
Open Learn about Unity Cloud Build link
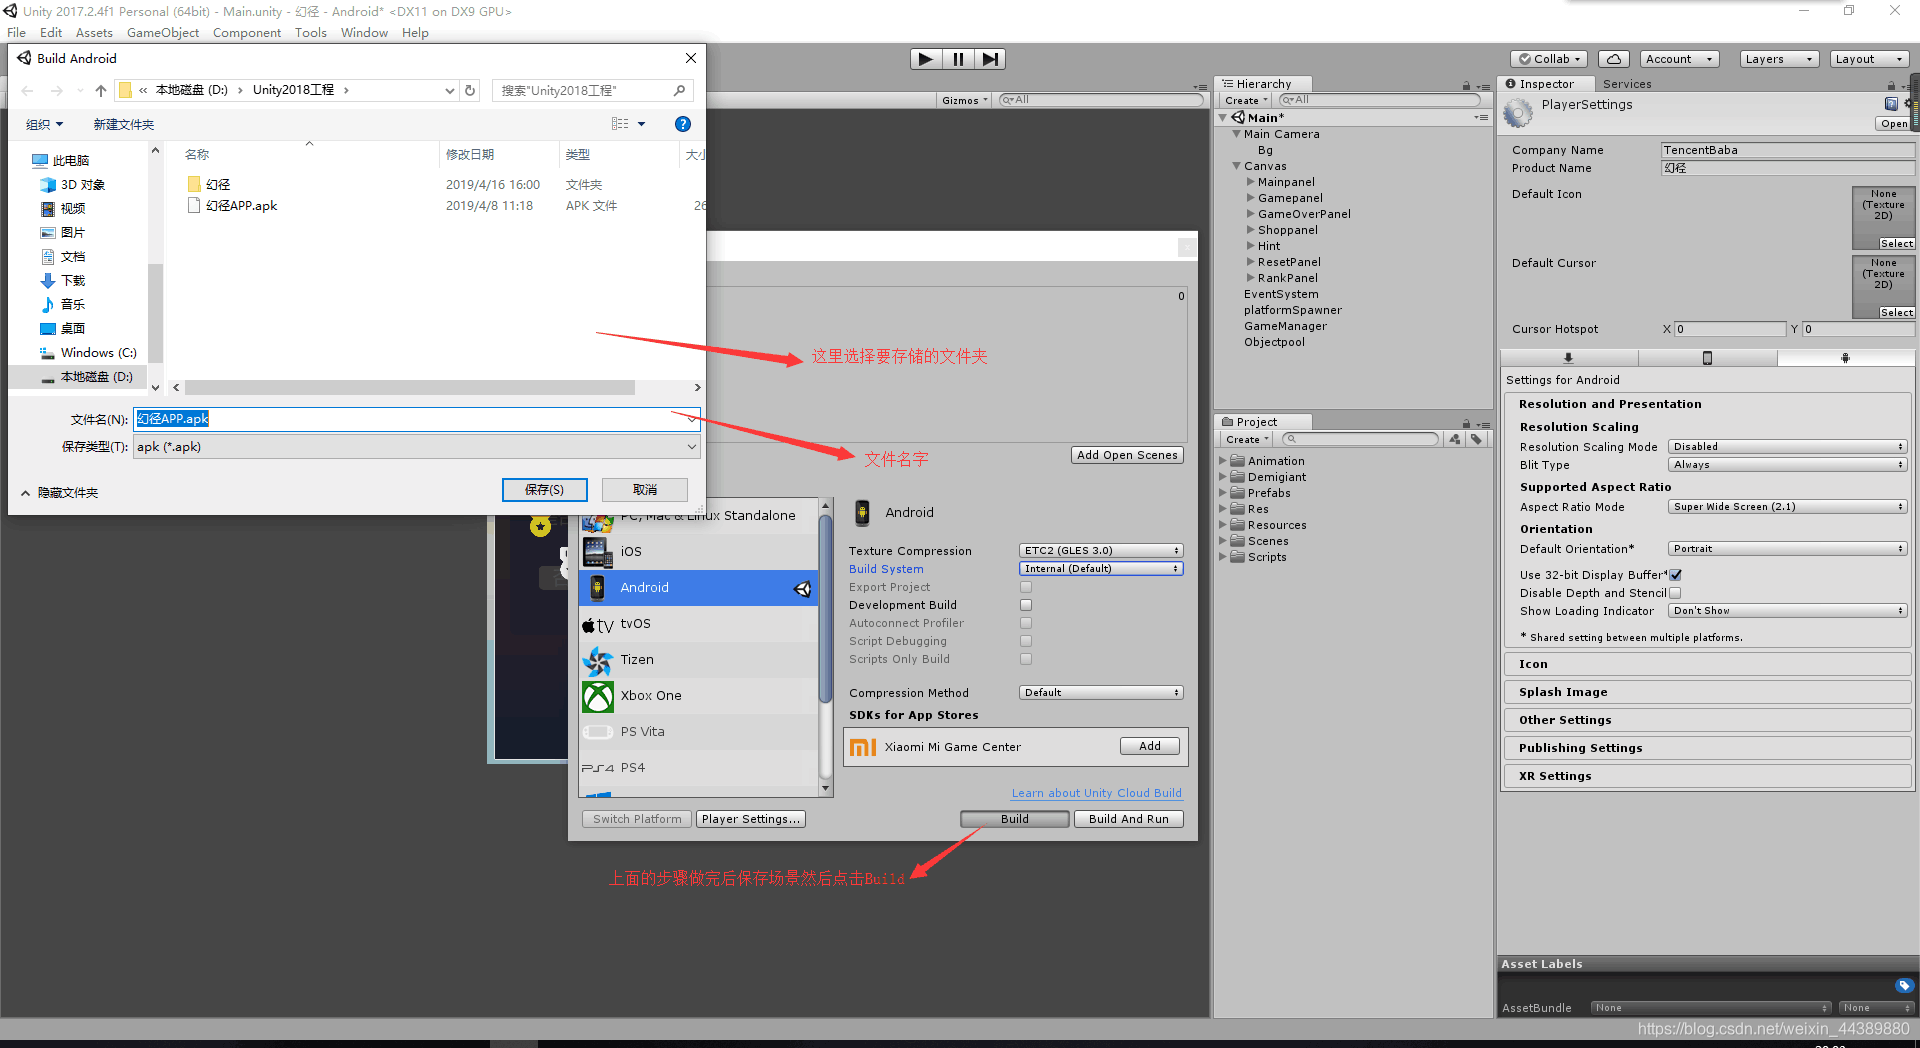1097,793
